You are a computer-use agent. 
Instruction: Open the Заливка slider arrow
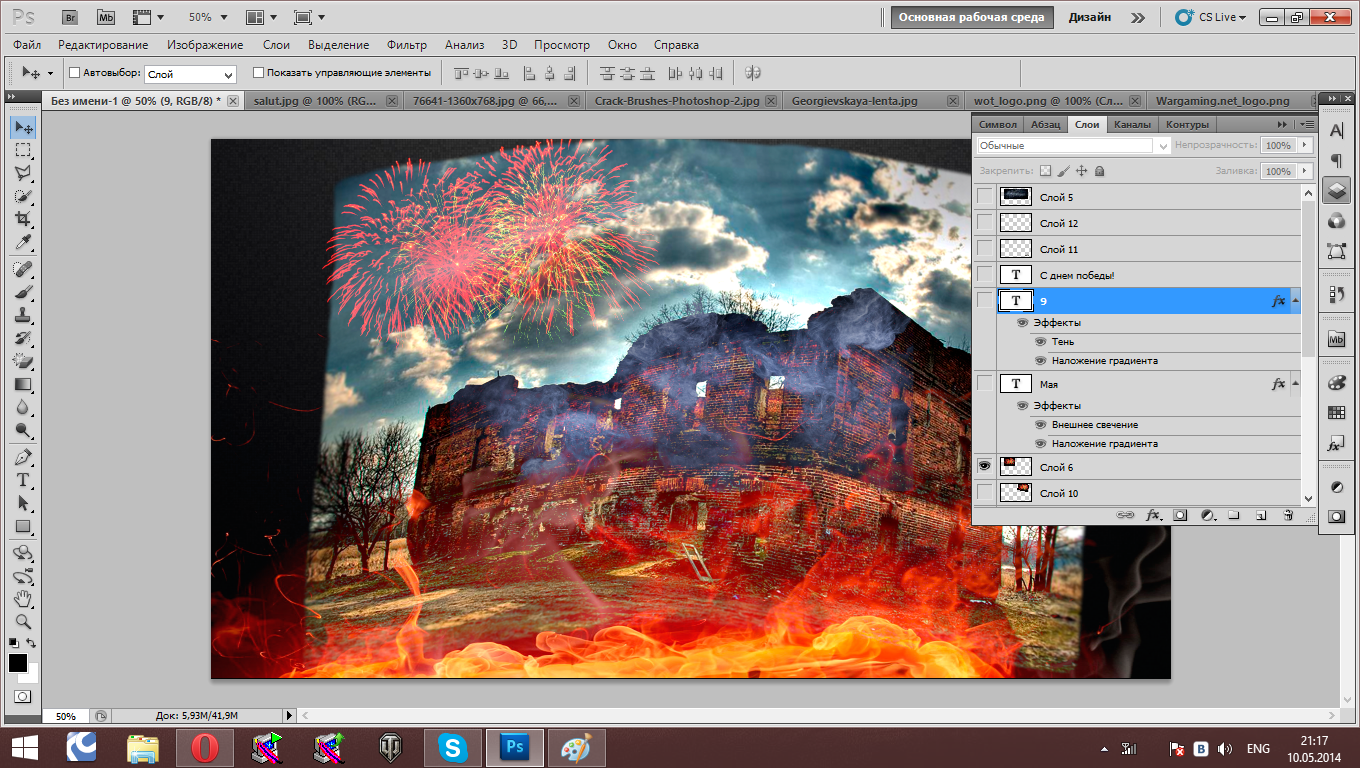click(1304, 171)
